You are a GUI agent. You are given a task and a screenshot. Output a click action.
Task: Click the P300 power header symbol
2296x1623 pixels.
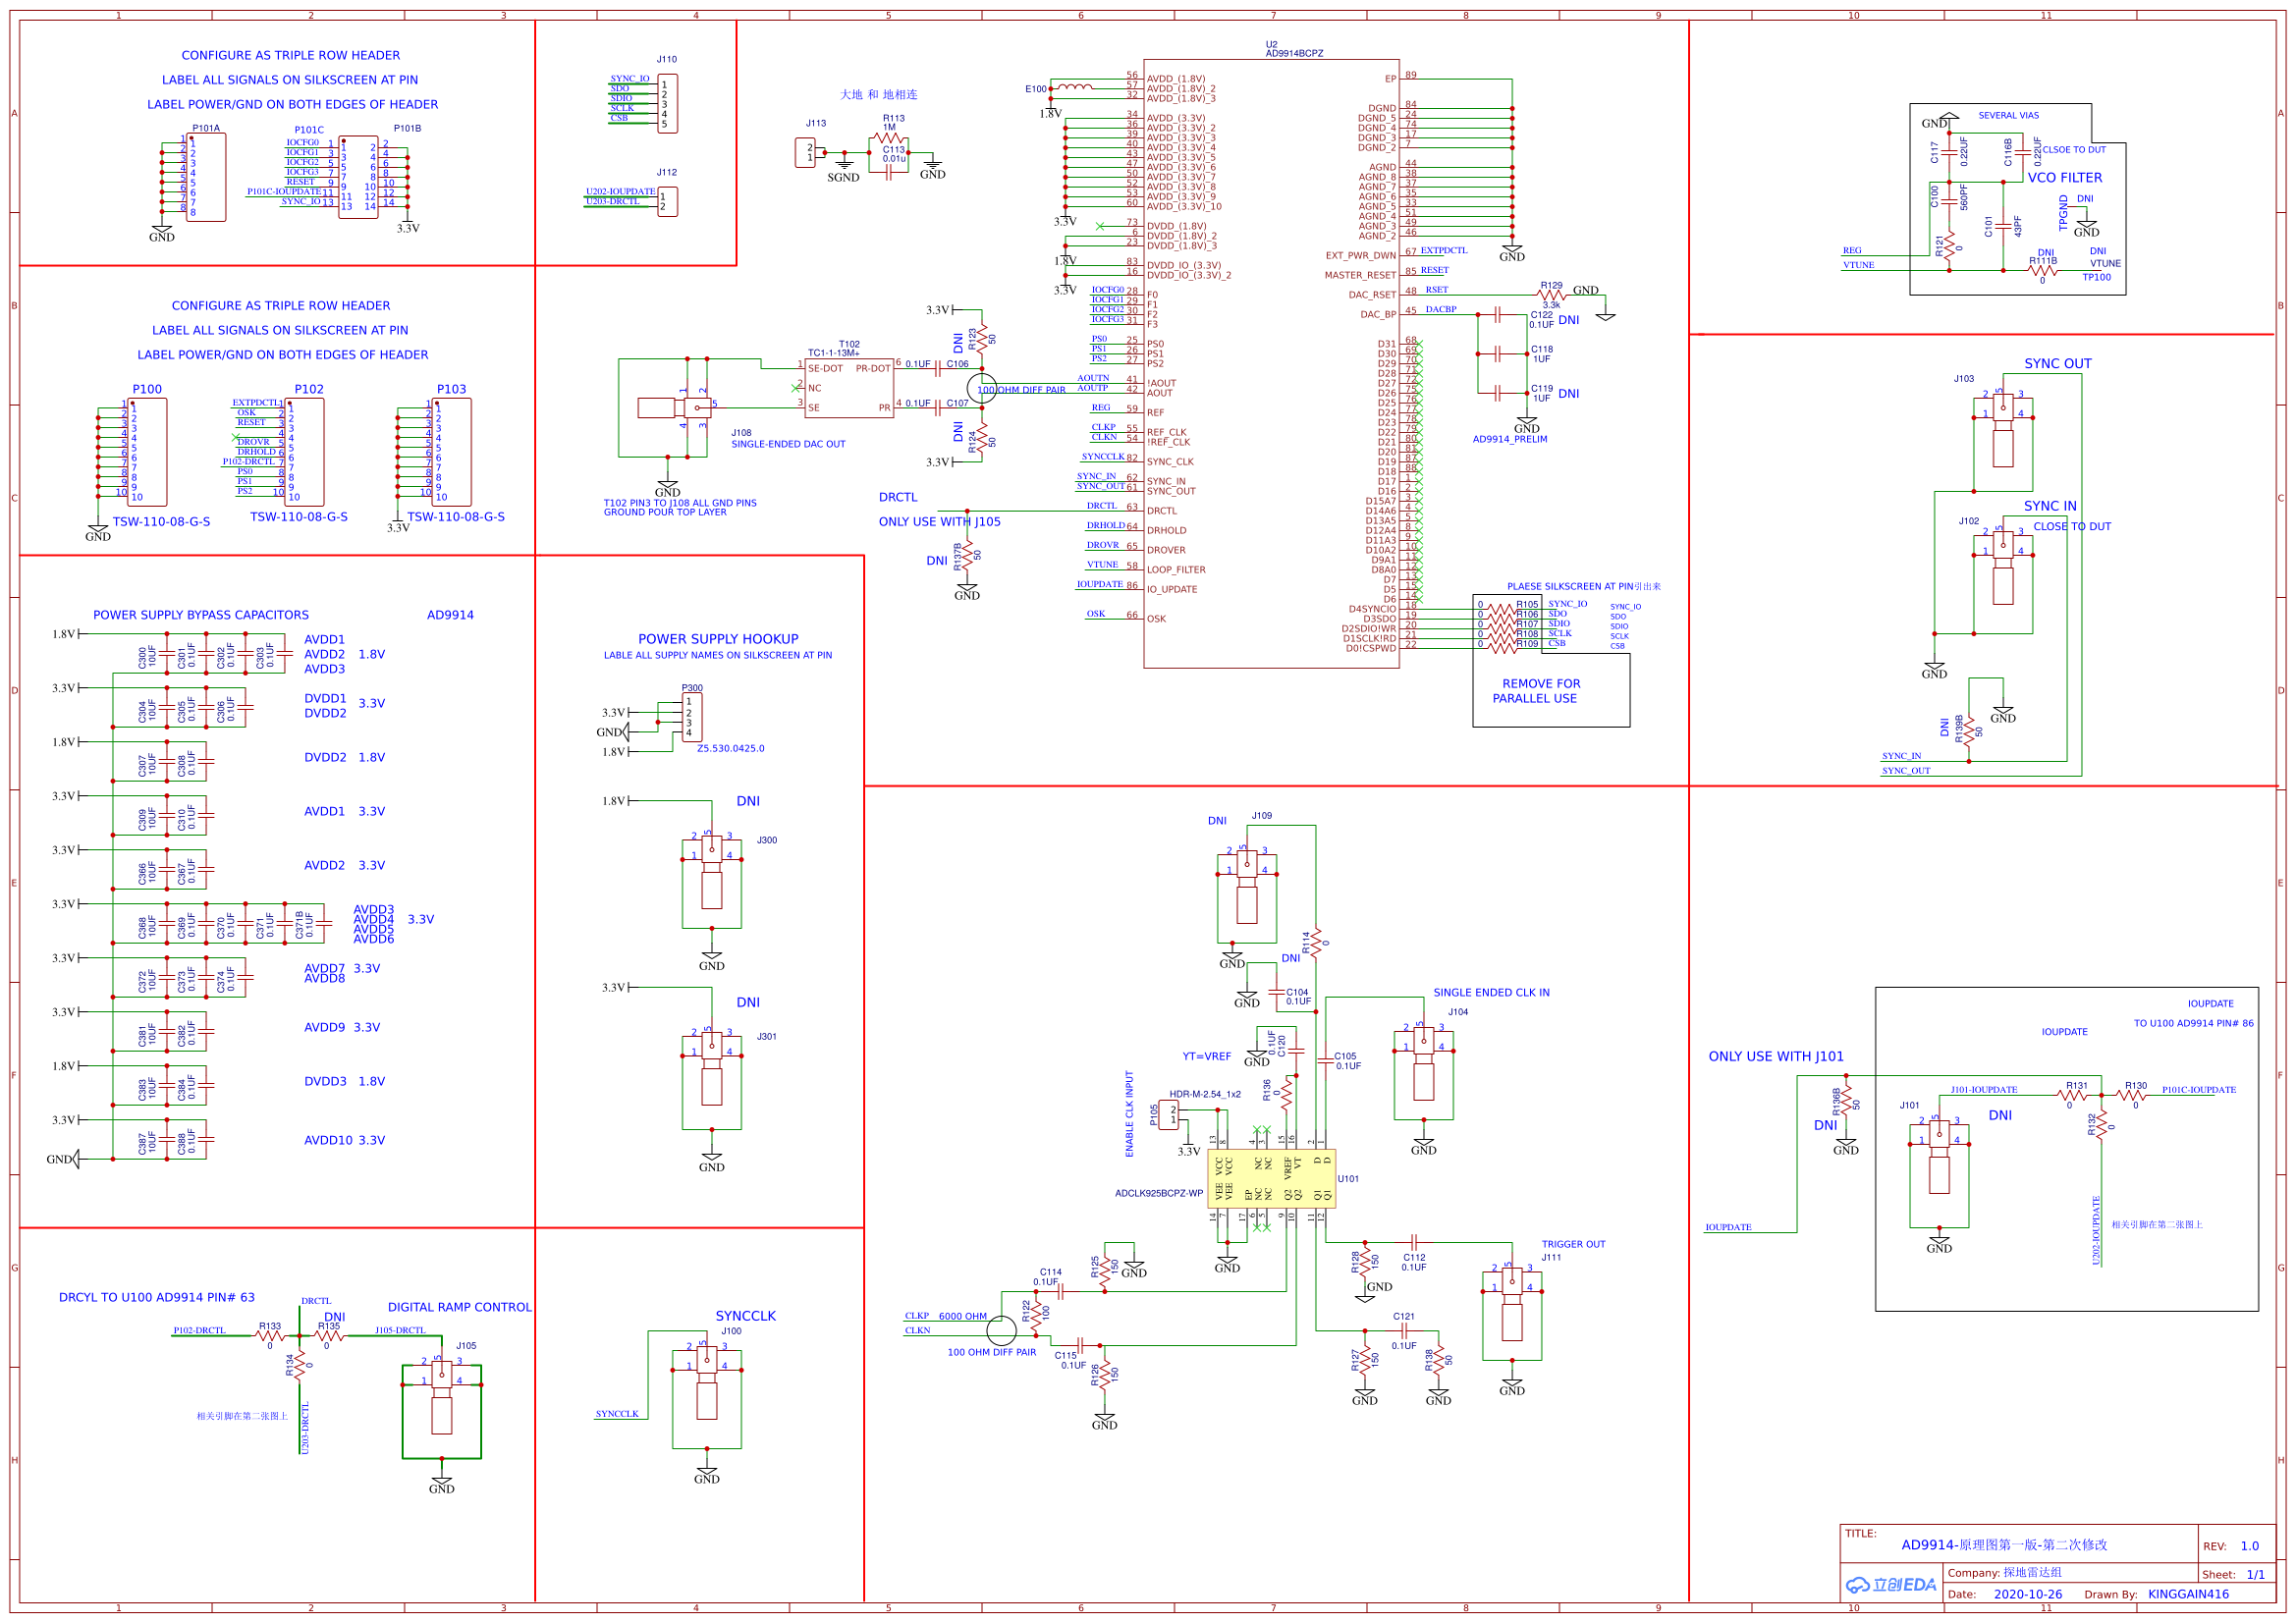pyautogui.click(x=691, y=717)
